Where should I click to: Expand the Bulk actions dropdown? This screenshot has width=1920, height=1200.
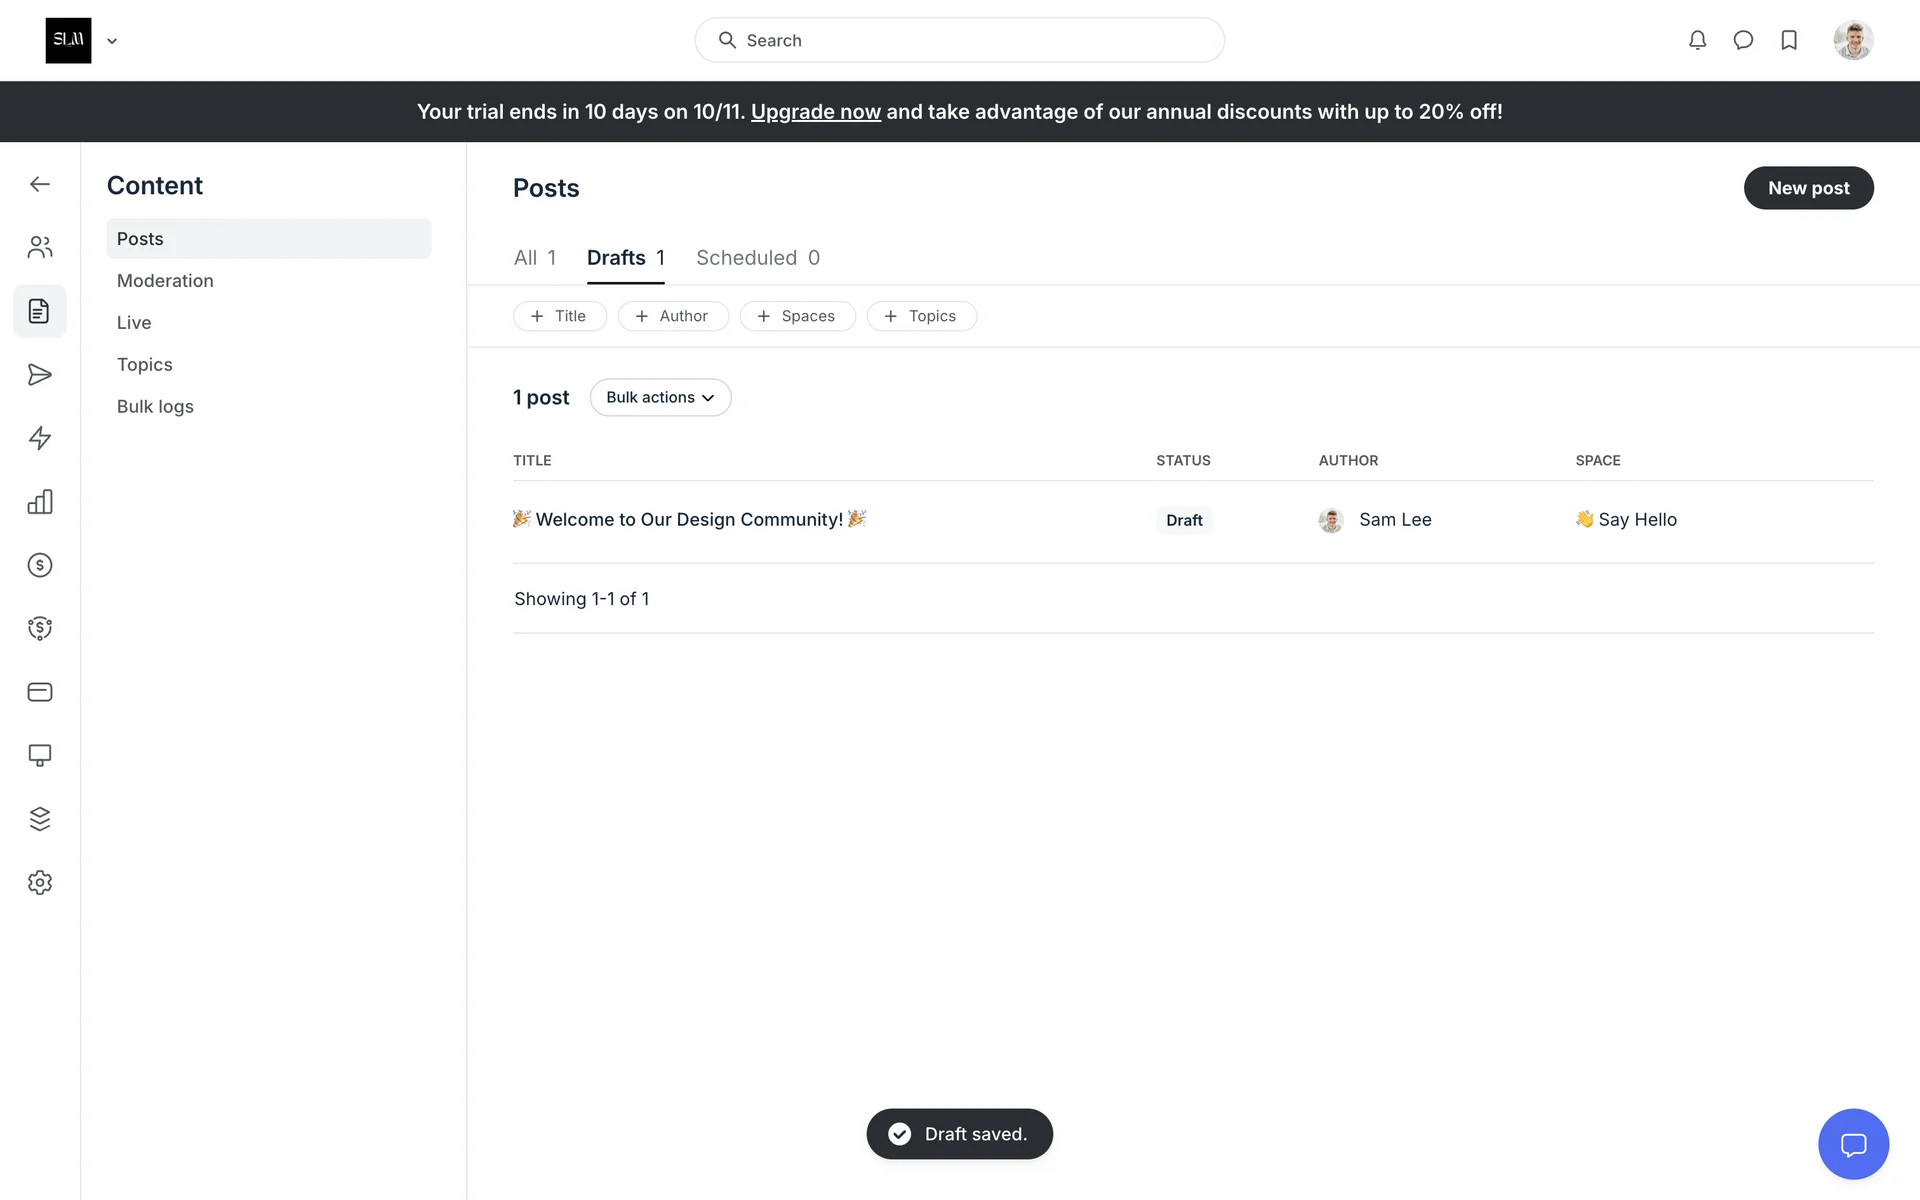click(660, 397)
